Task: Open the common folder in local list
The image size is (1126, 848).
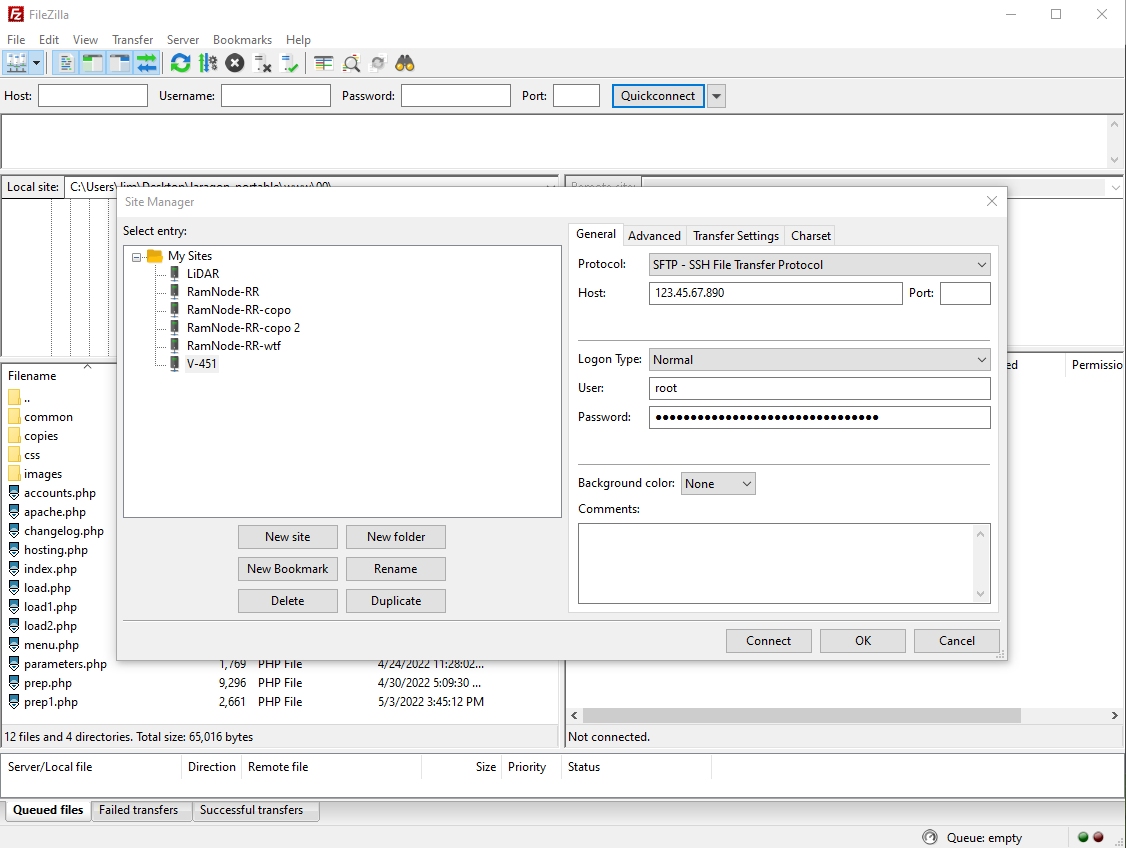Action: pos(48,416)
